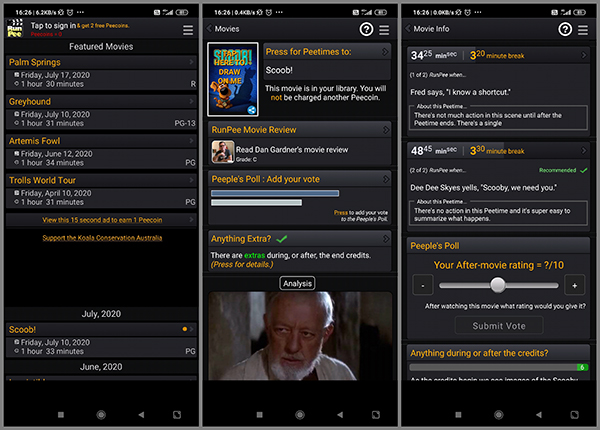This screenshot has width=600, height=430.
Task: View the 15 second ad to earn 1 Peecoin
Action: 102,220
